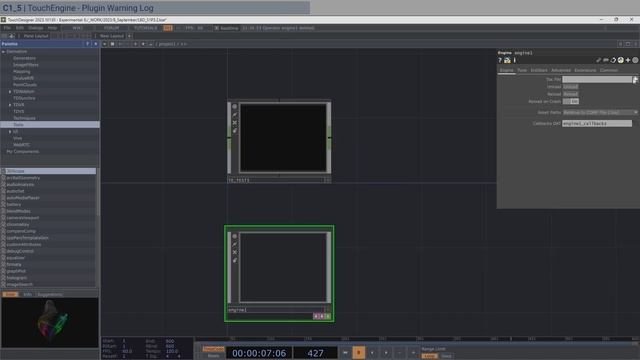Open the Help menu

click(x=52, y=28)
